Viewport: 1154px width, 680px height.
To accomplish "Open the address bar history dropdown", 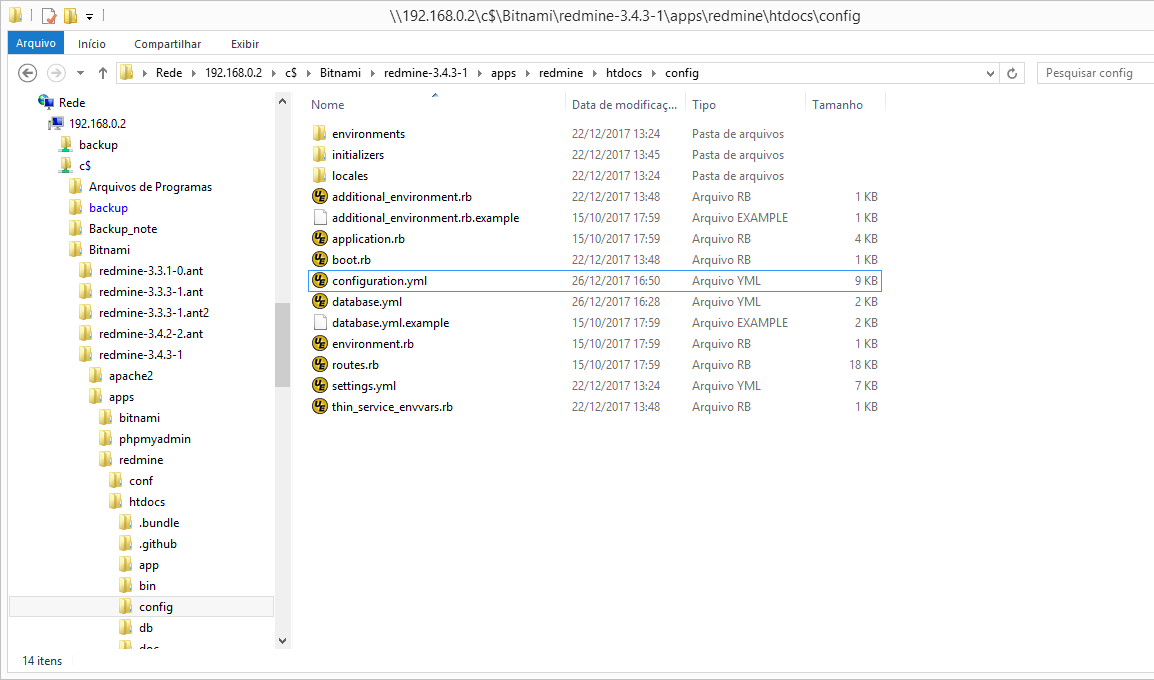I will (x=990, y=73).
